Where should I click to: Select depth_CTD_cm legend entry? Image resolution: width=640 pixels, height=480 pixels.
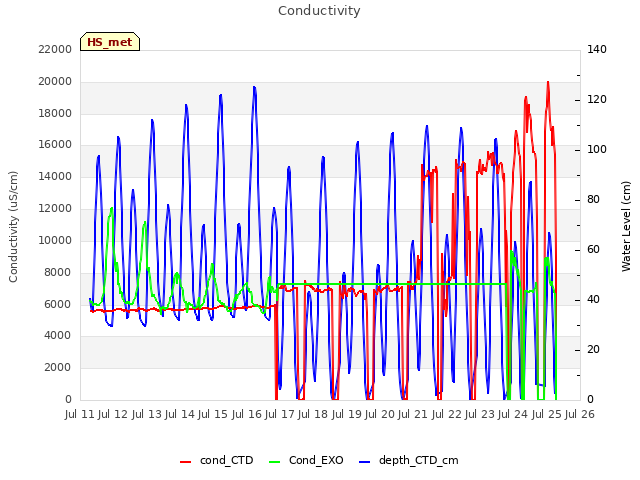point(409,460)
